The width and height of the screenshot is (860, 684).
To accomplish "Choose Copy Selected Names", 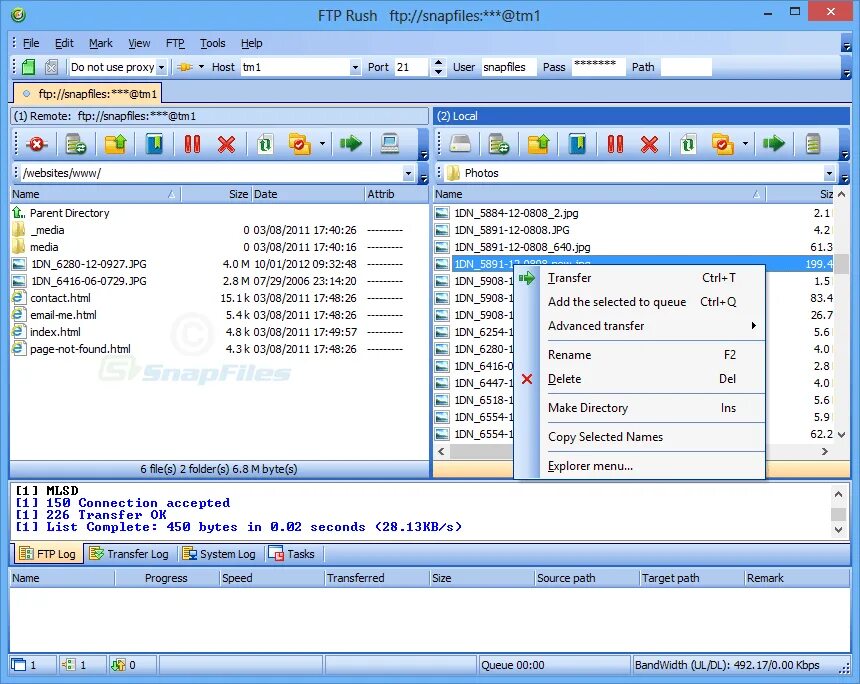I will [641, 437].
